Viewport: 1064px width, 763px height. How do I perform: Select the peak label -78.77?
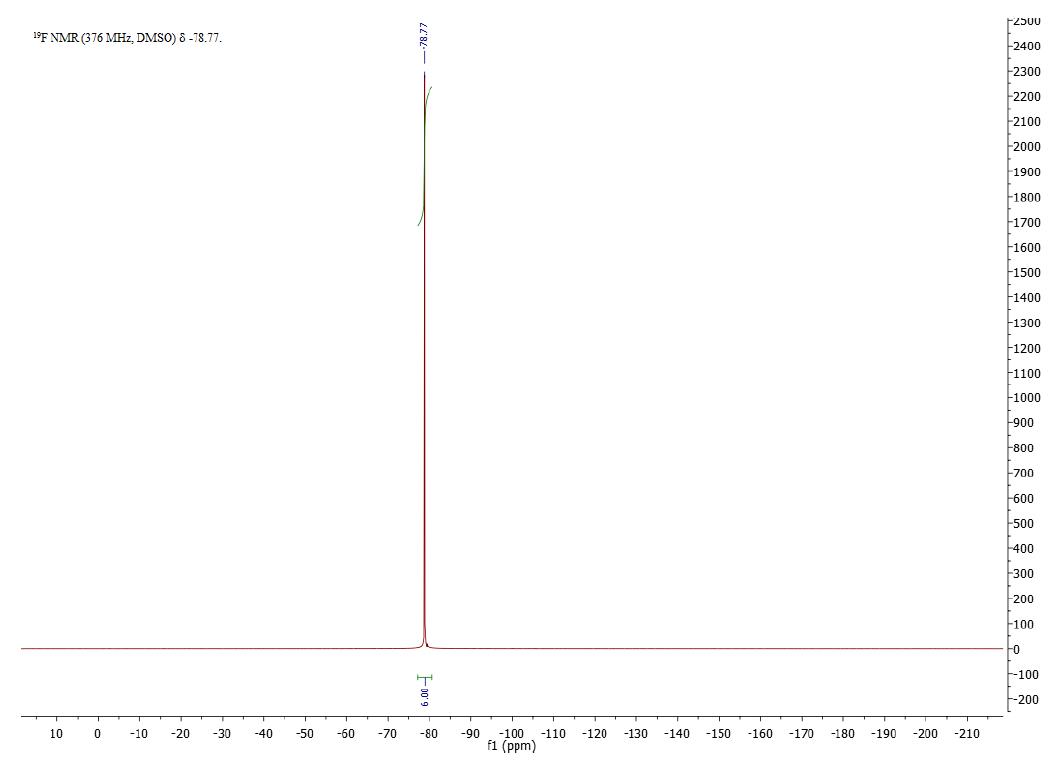[x=422, y=36]
